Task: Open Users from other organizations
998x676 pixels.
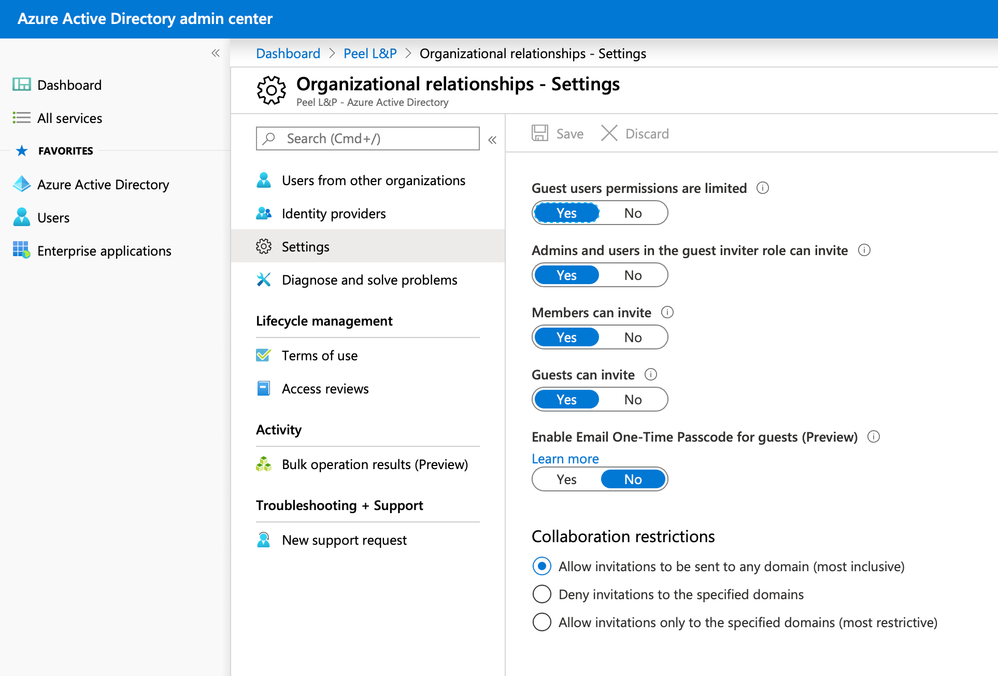Action: [x=373, y=181]
